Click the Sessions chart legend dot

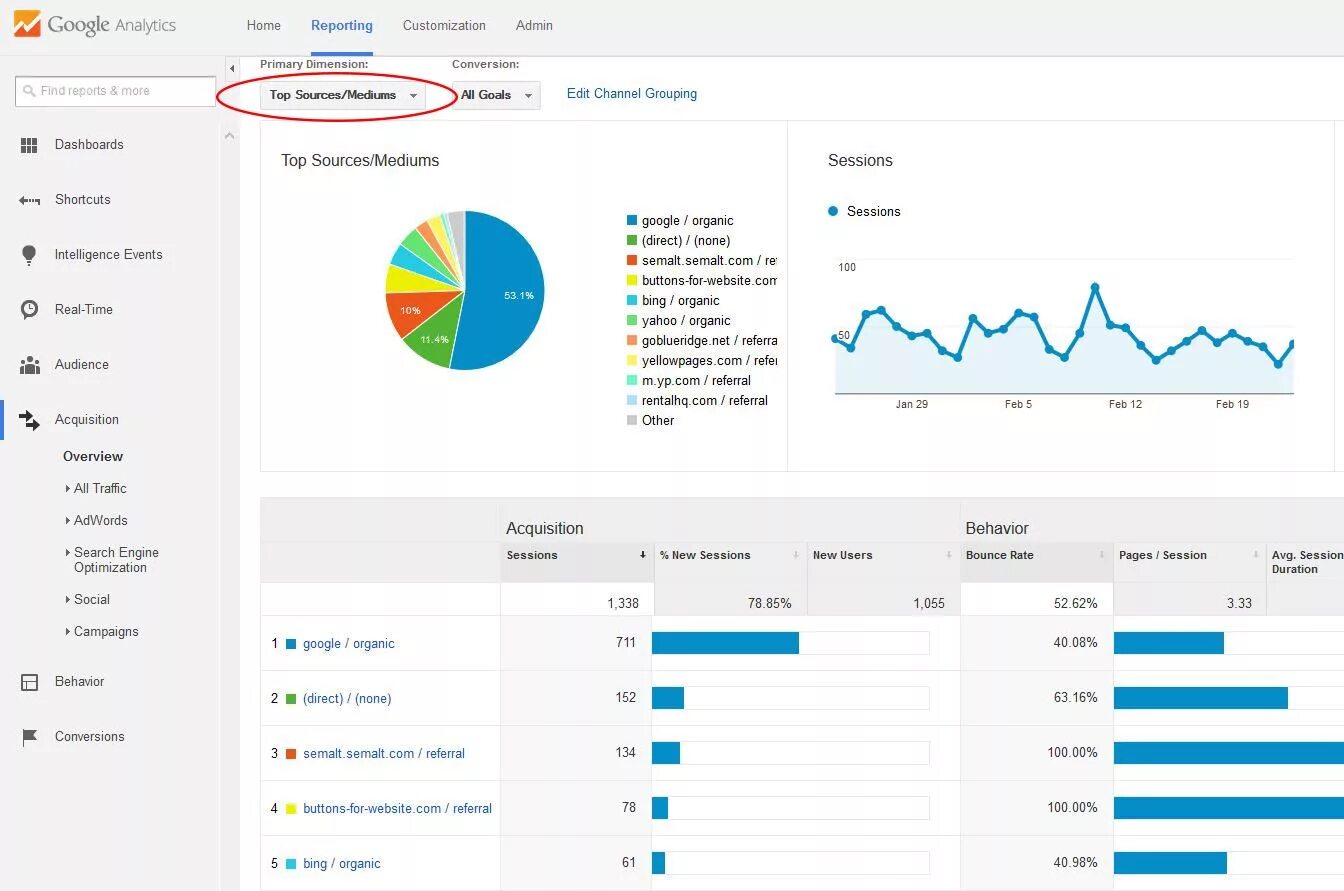pyautogui.click(x=833, y=212)
